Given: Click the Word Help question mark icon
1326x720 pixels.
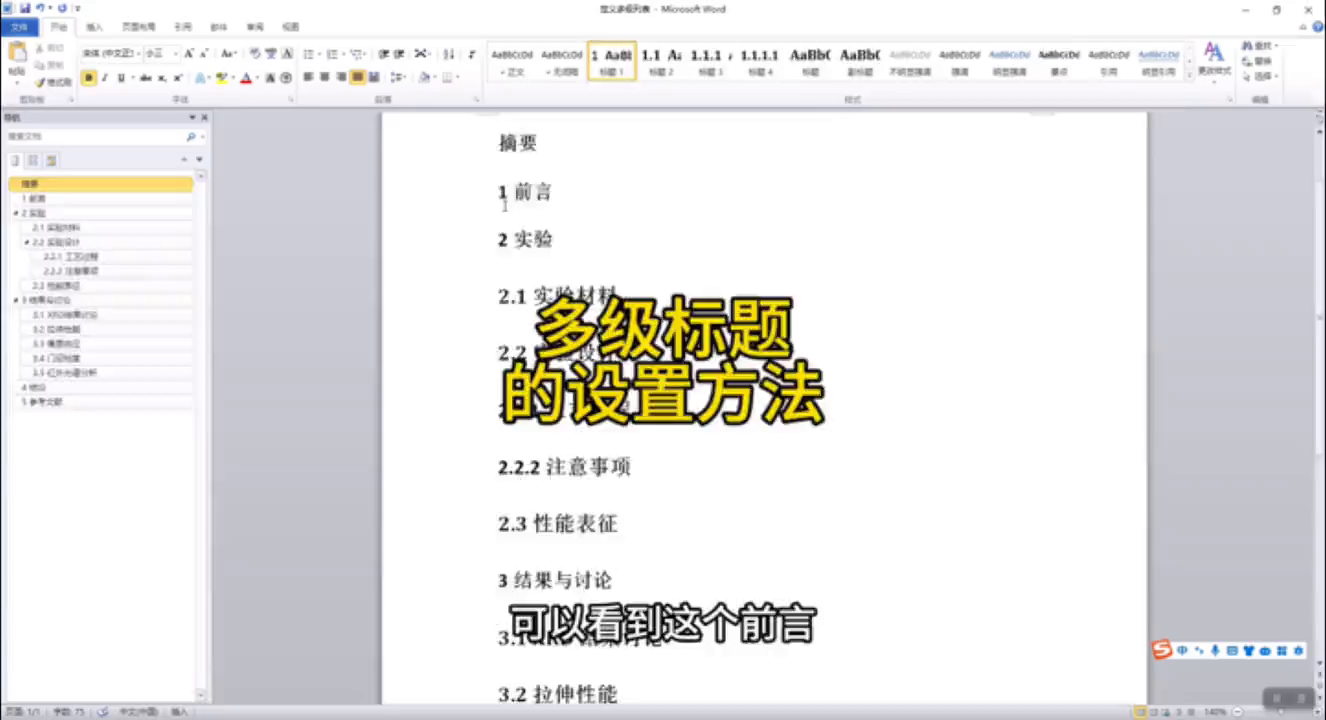Looking at the screenshot, I should 1317,27.
